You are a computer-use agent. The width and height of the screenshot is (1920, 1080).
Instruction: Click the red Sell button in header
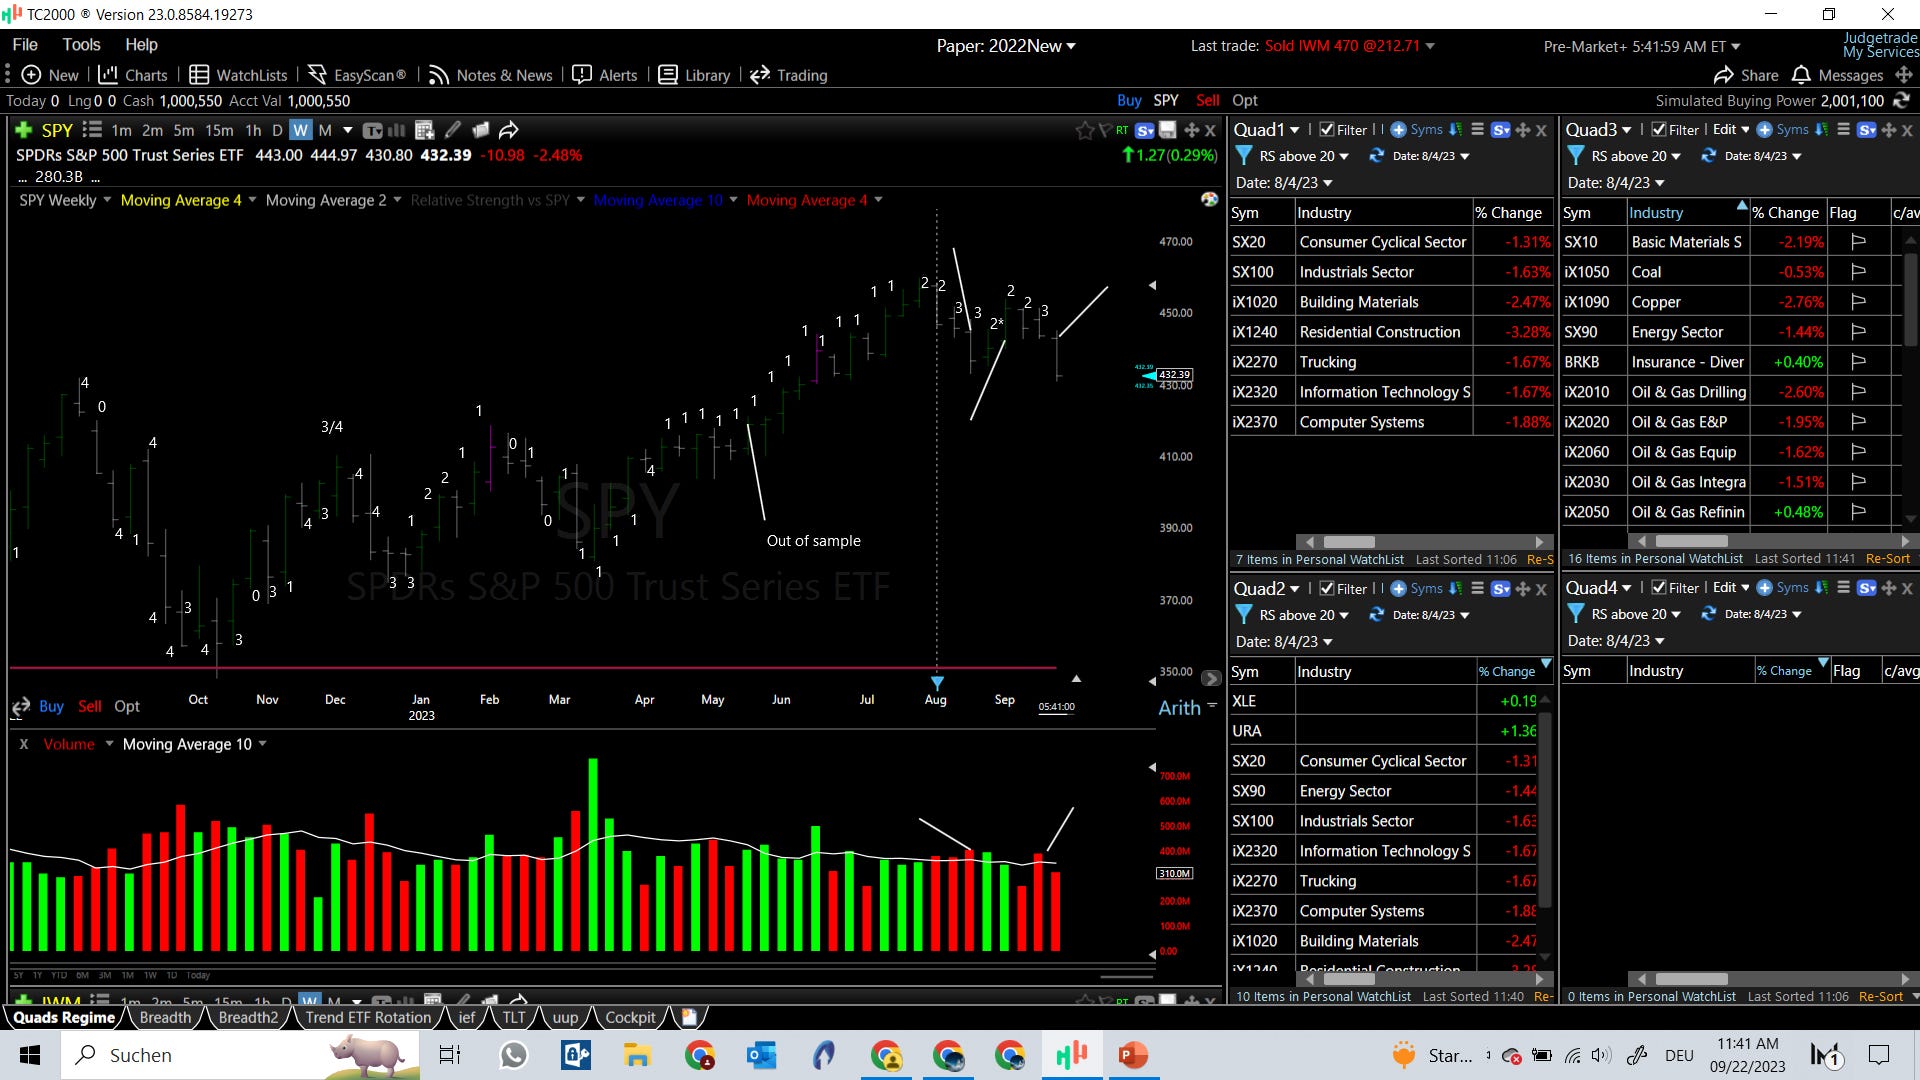tap(1208, 100)
